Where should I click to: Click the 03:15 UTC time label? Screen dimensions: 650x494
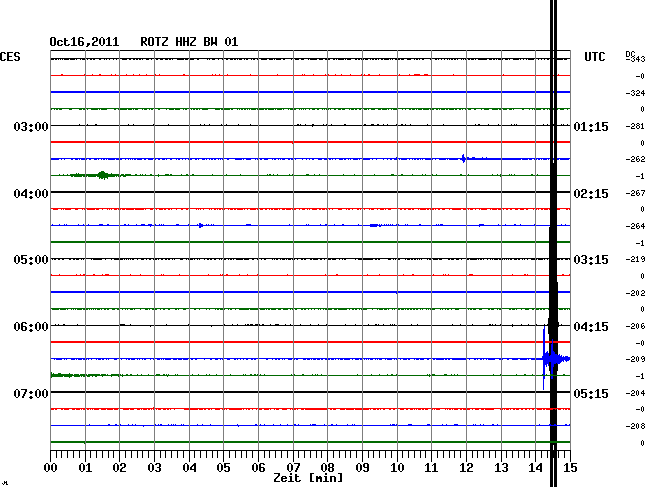591,260
